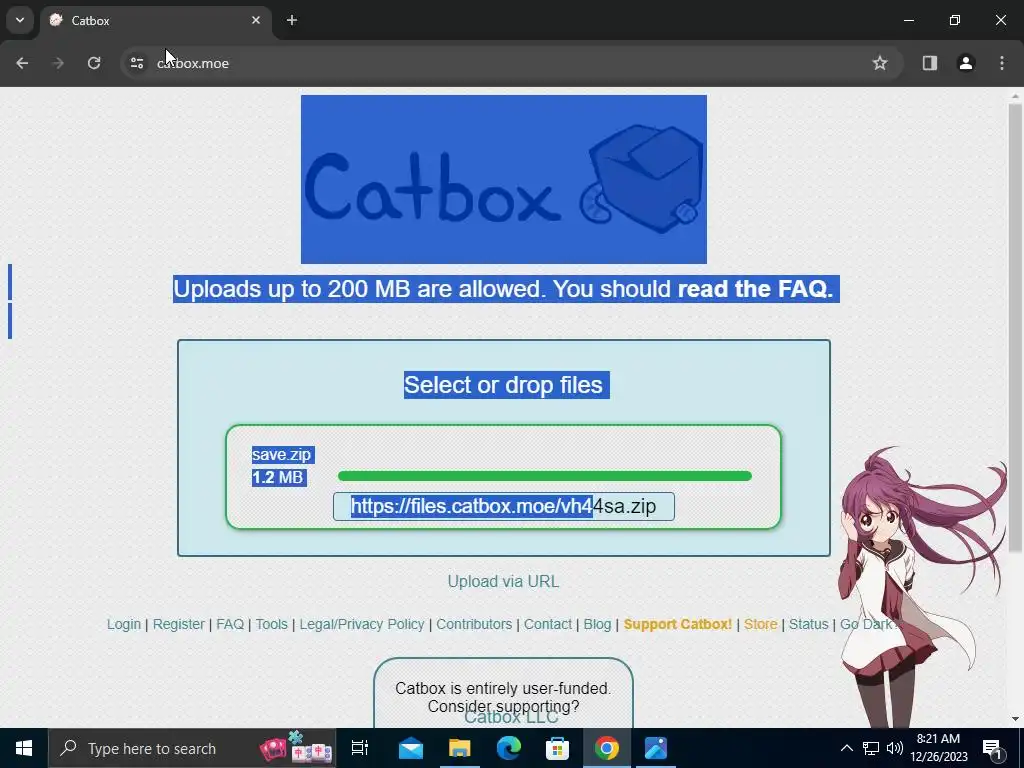Click the green upload progress bar
Viewport: 1024px width, 768px height.
tap(545, 476)
